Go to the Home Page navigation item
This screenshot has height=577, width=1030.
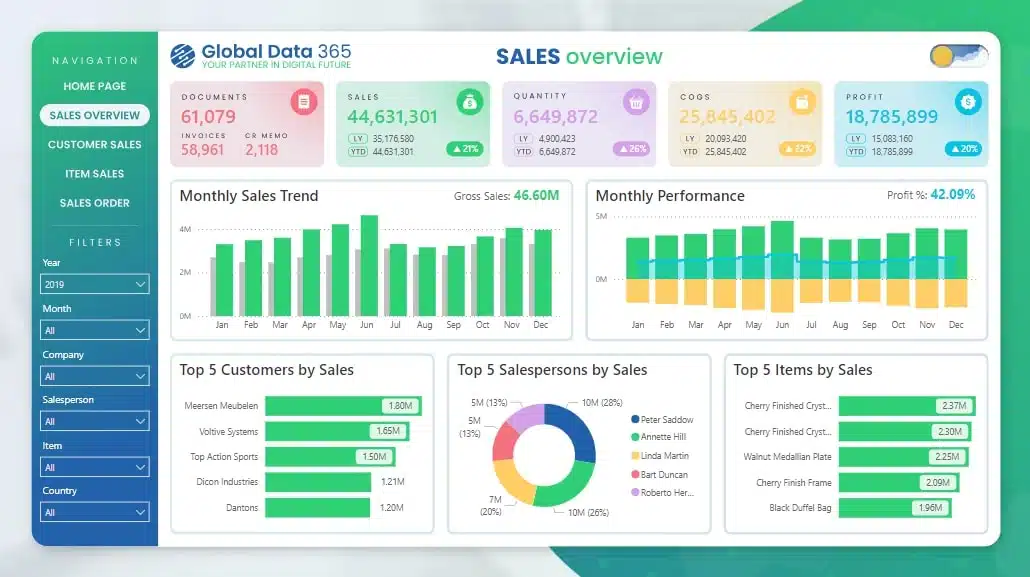coord(95,86)
